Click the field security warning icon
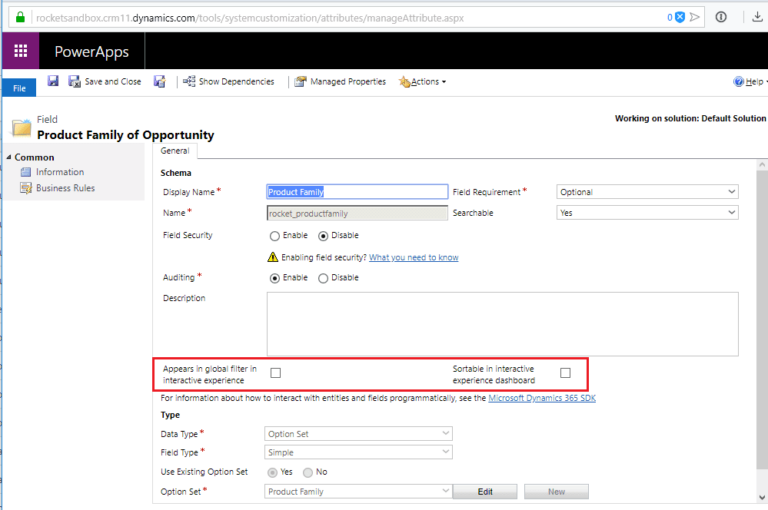Viewport: 768px width, 510px height. point(273,257)
